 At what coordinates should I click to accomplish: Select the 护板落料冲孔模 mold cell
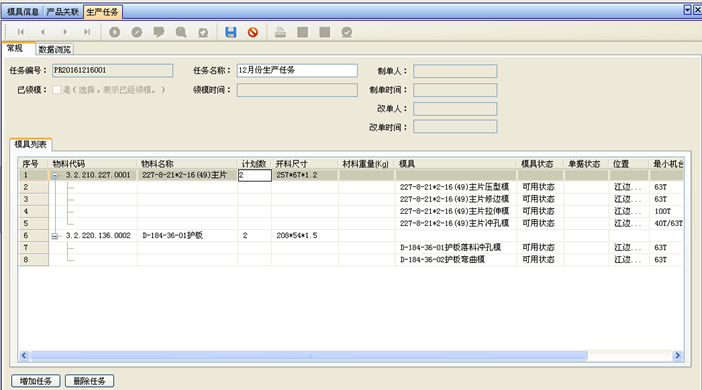pyautogui.click(x=456, y=248)
